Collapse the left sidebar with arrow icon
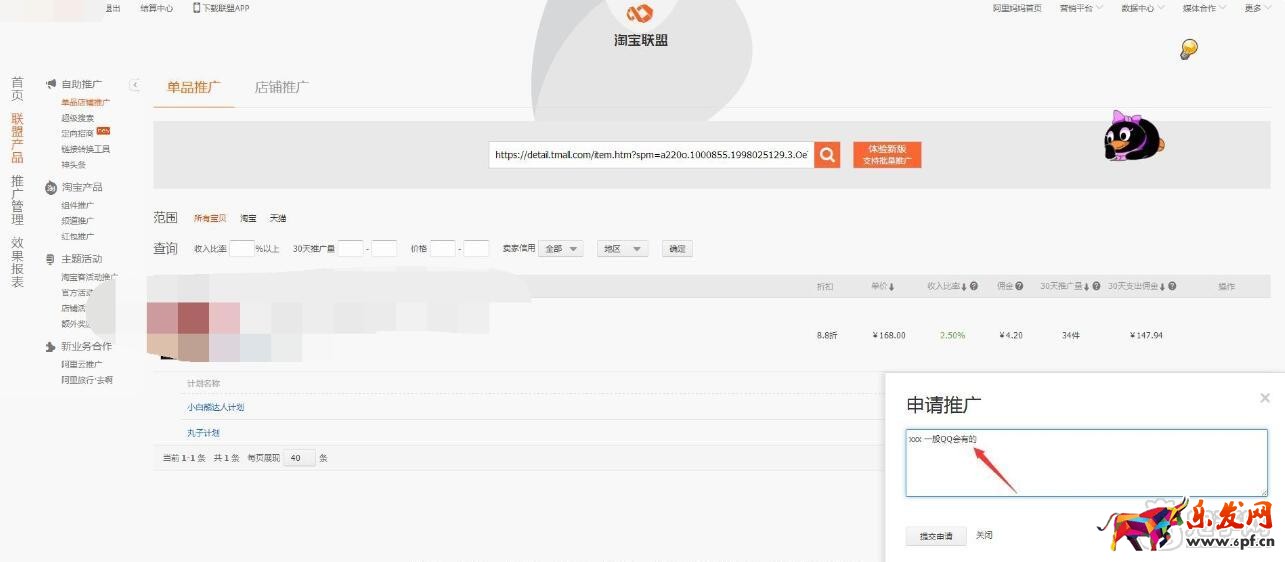 click(x=135, y=85)
